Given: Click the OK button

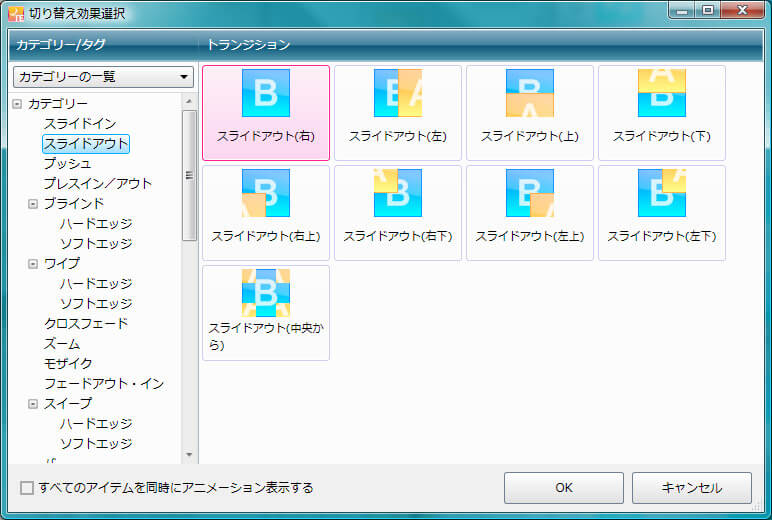Looking at the screenshot, I should [563, 488].
